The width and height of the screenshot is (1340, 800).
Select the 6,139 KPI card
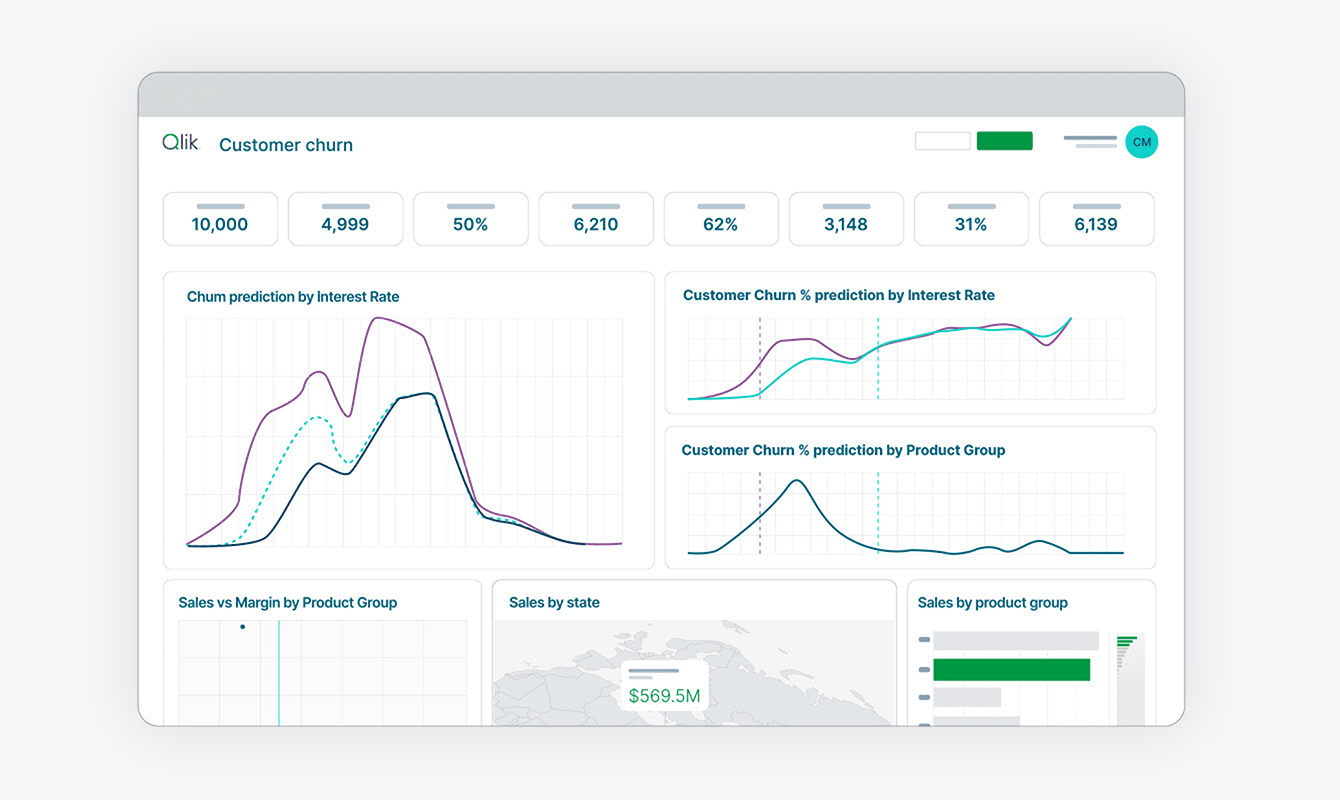point(1096,219)
